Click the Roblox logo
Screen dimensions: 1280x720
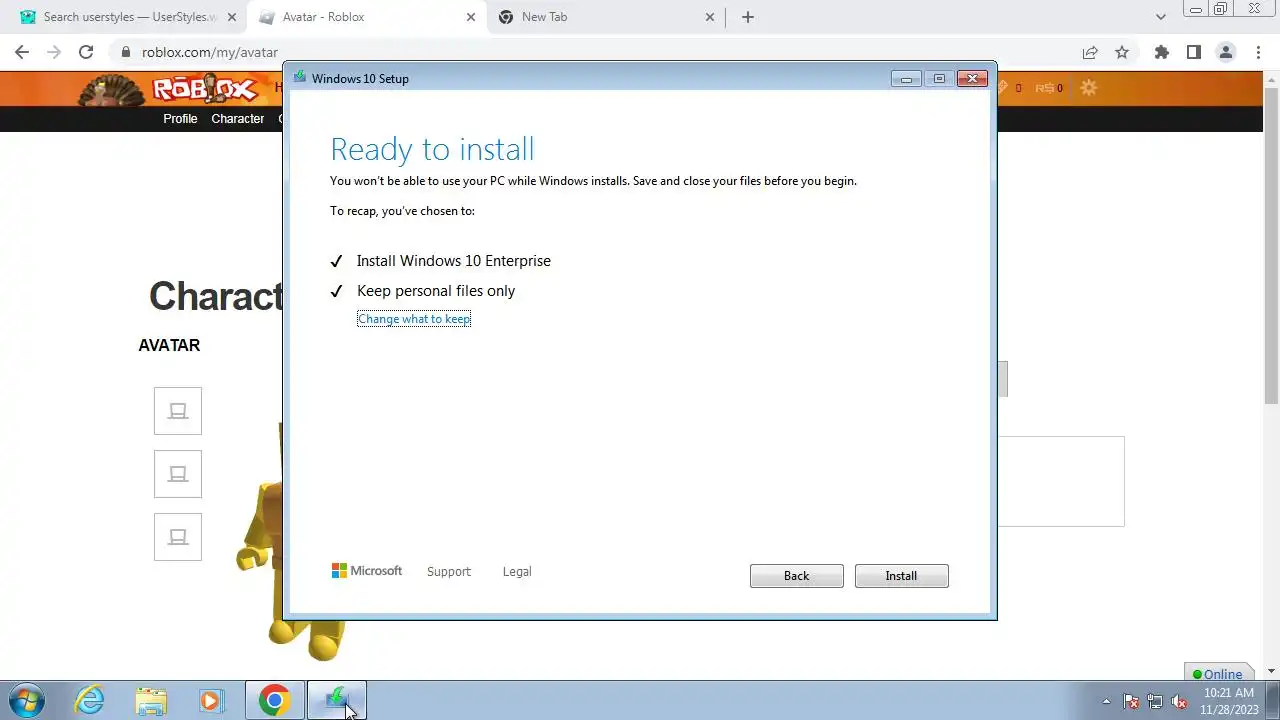pyautogui.click(x=205, y=89)
